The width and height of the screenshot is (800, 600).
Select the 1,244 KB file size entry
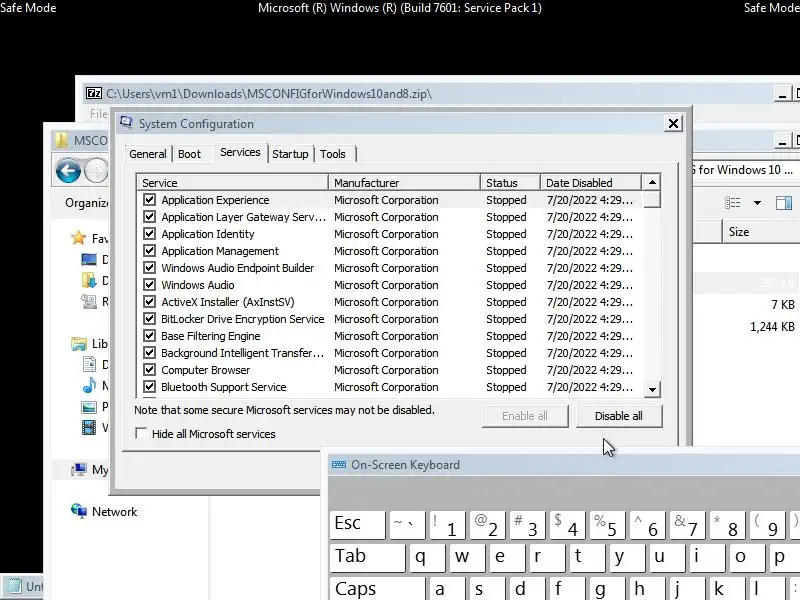pyautogui.click(x=772, y=327)
